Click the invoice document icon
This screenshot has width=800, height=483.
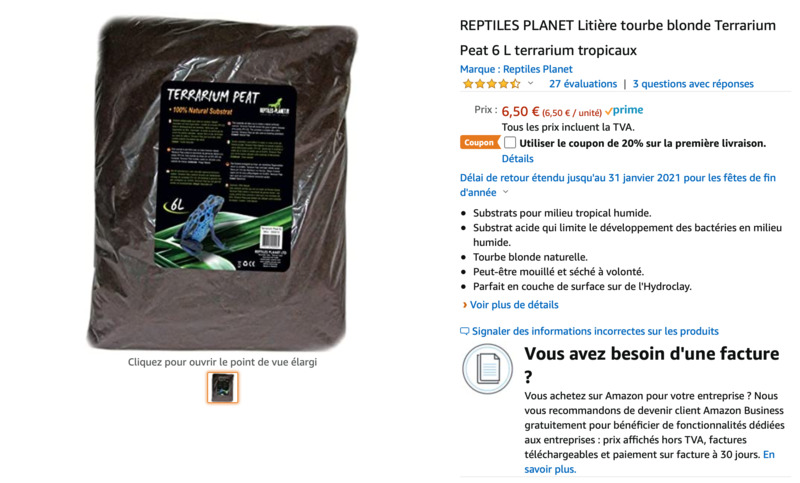pos(487,369)
